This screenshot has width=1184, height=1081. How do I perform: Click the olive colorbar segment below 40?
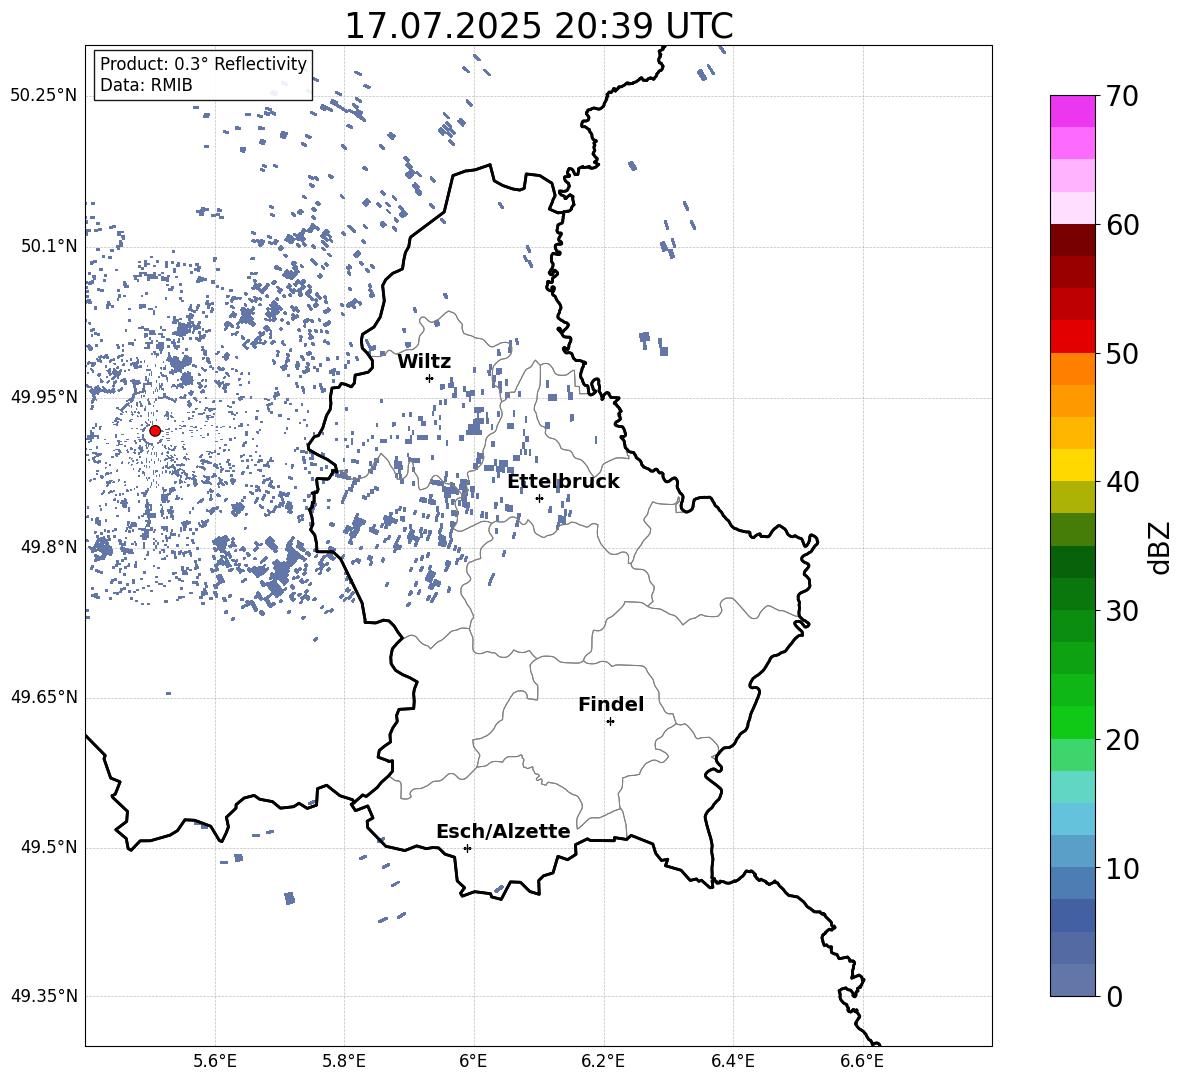point(1072,497)
